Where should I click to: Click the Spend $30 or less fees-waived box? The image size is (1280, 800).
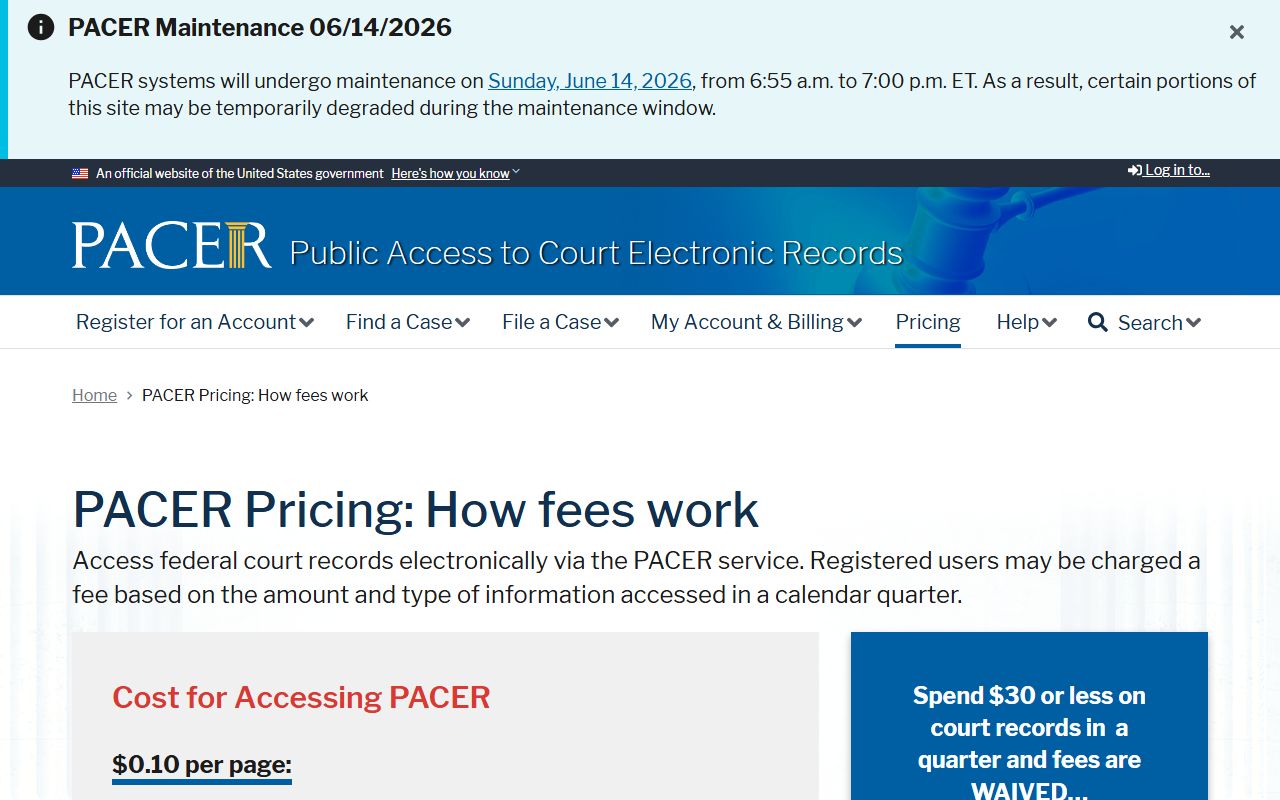(1029, 716)
